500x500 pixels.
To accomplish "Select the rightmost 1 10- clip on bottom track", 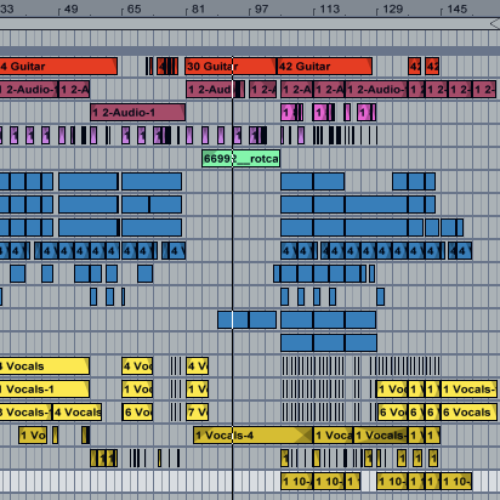I will point(456,481).
